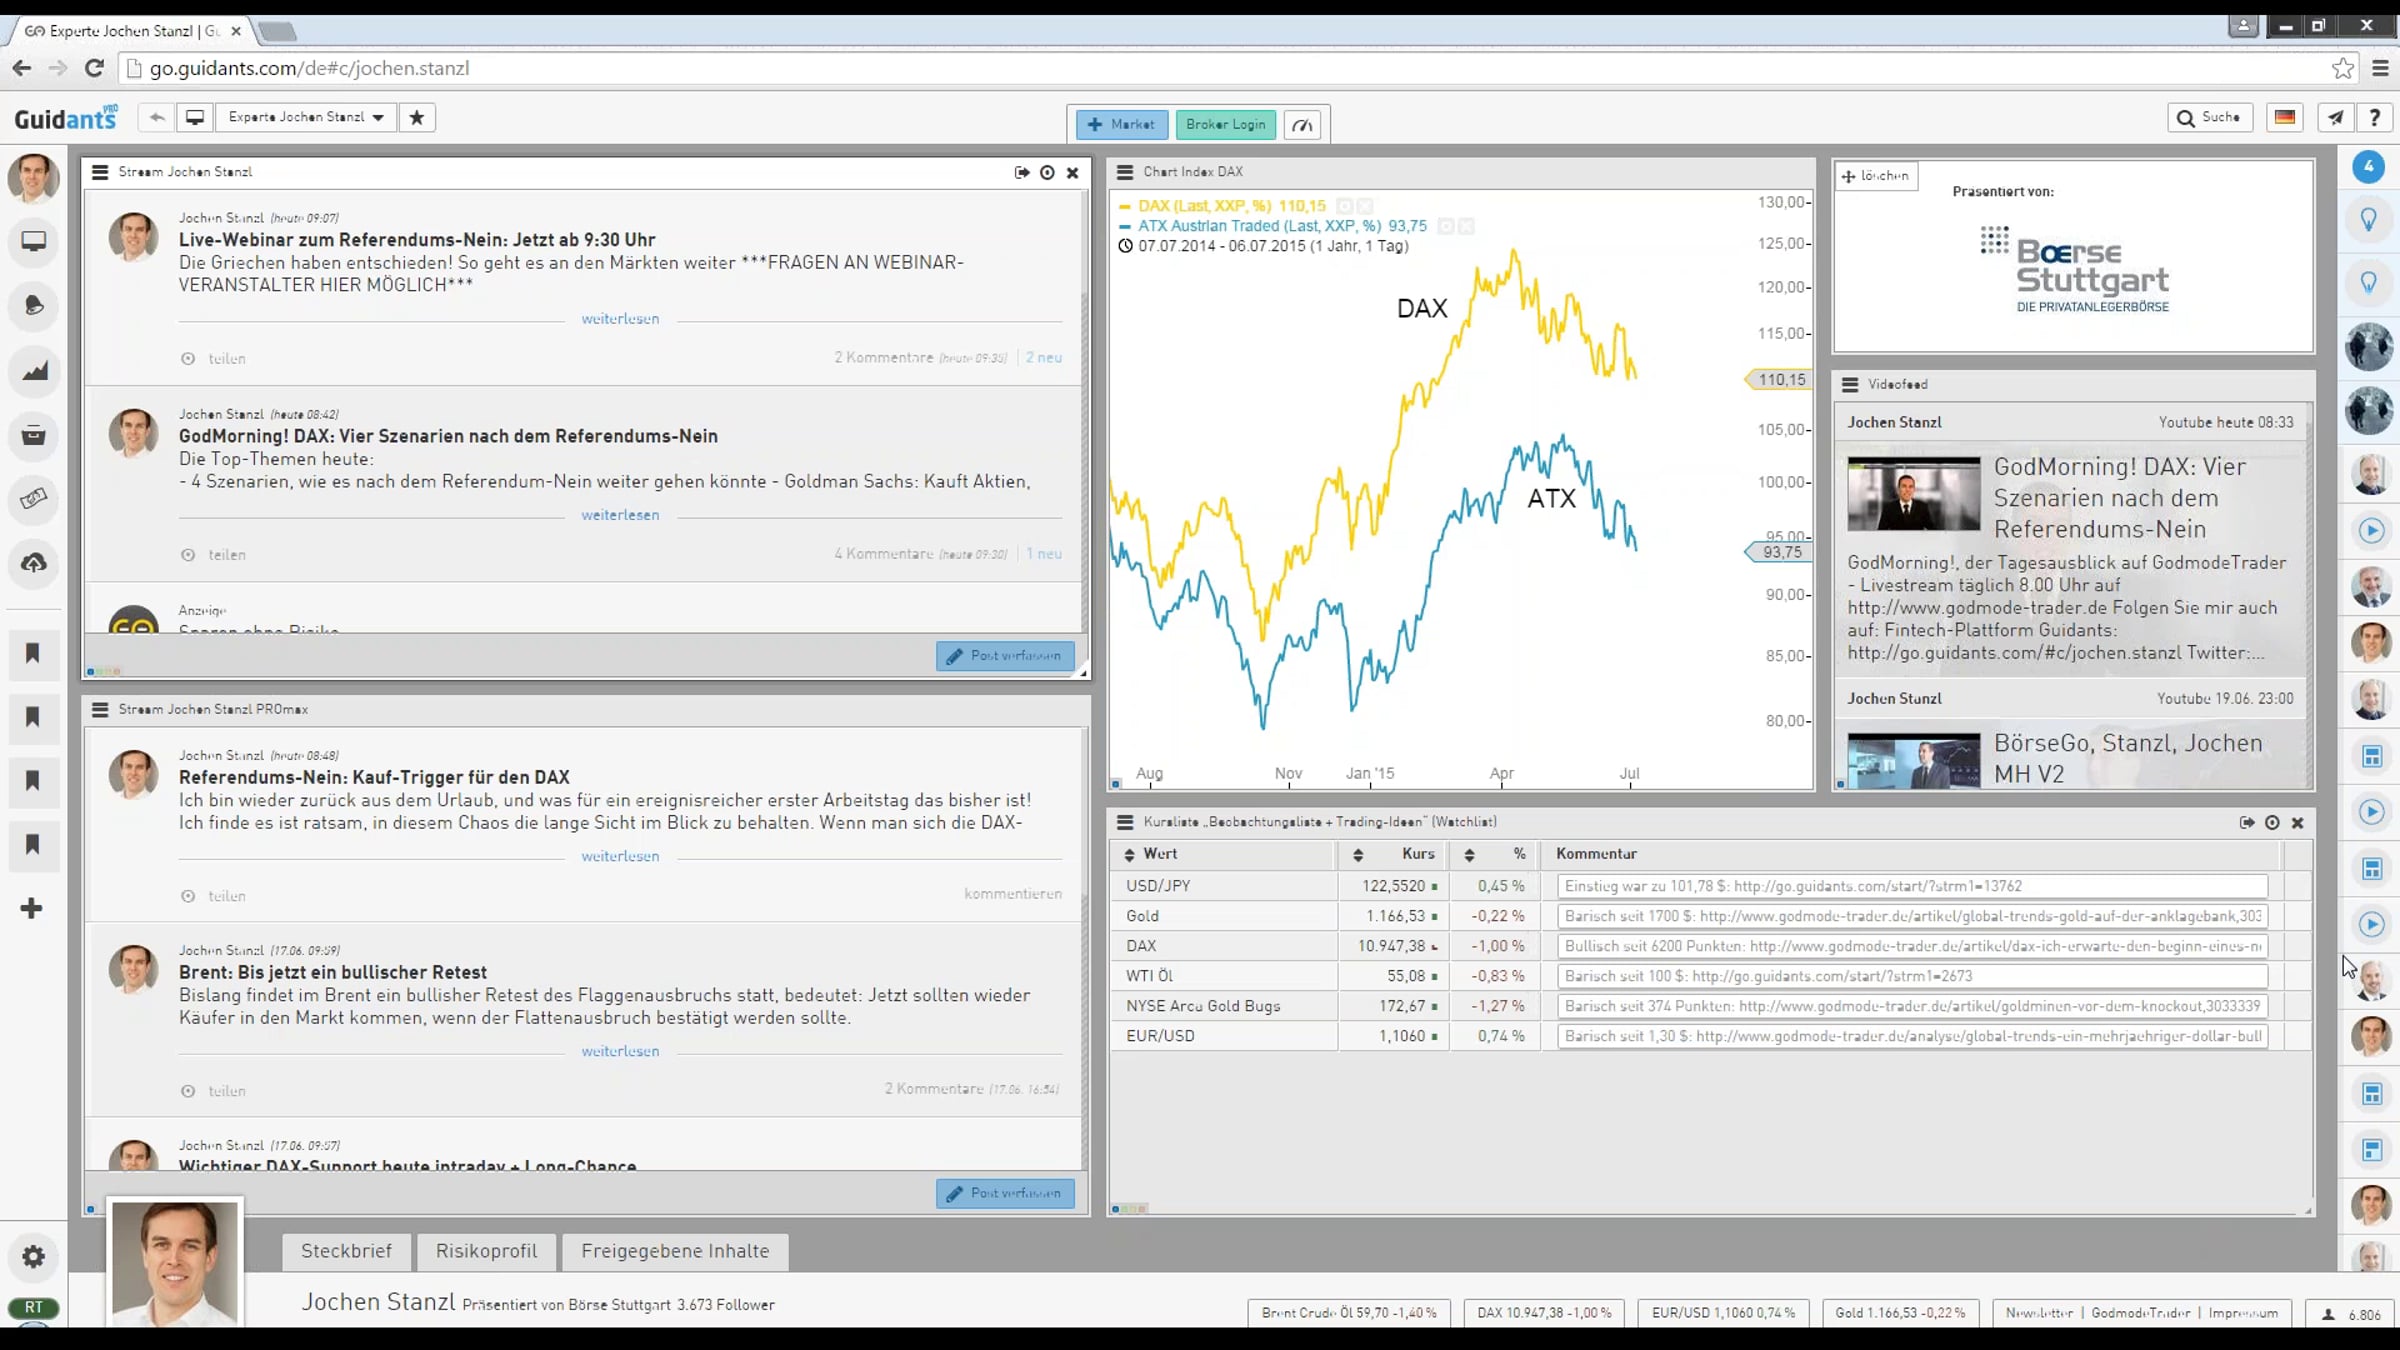
Task: Open the Suche search button
Action: (x=2209, y=118)
